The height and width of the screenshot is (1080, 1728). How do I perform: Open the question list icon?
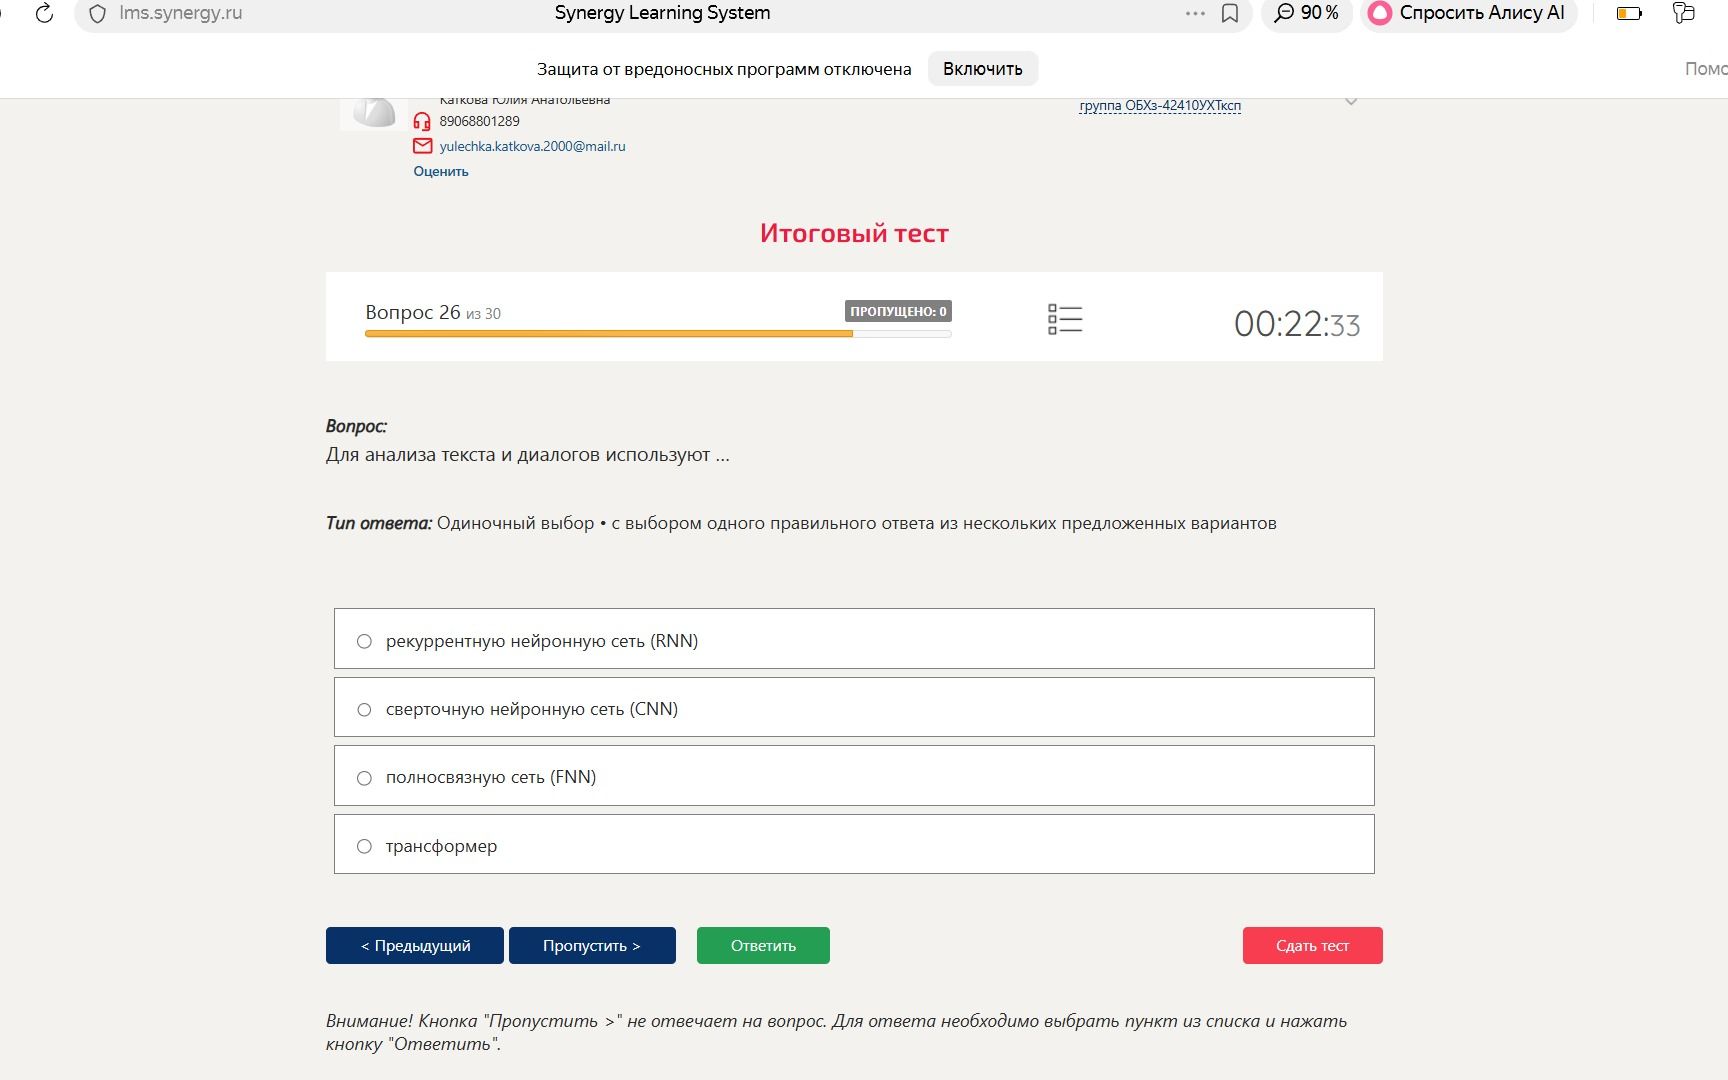(1065, 319)
